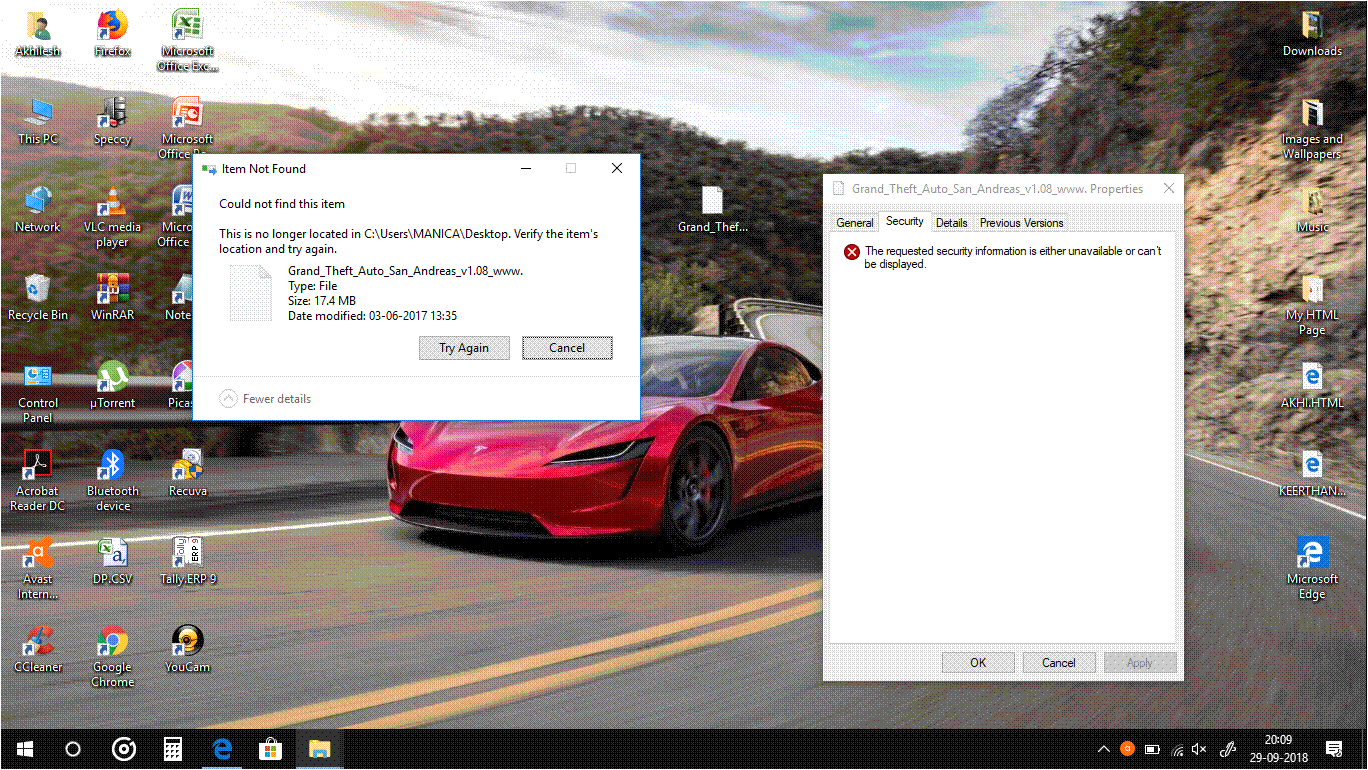Launch Speccy from the desktop

click(113, 122)
